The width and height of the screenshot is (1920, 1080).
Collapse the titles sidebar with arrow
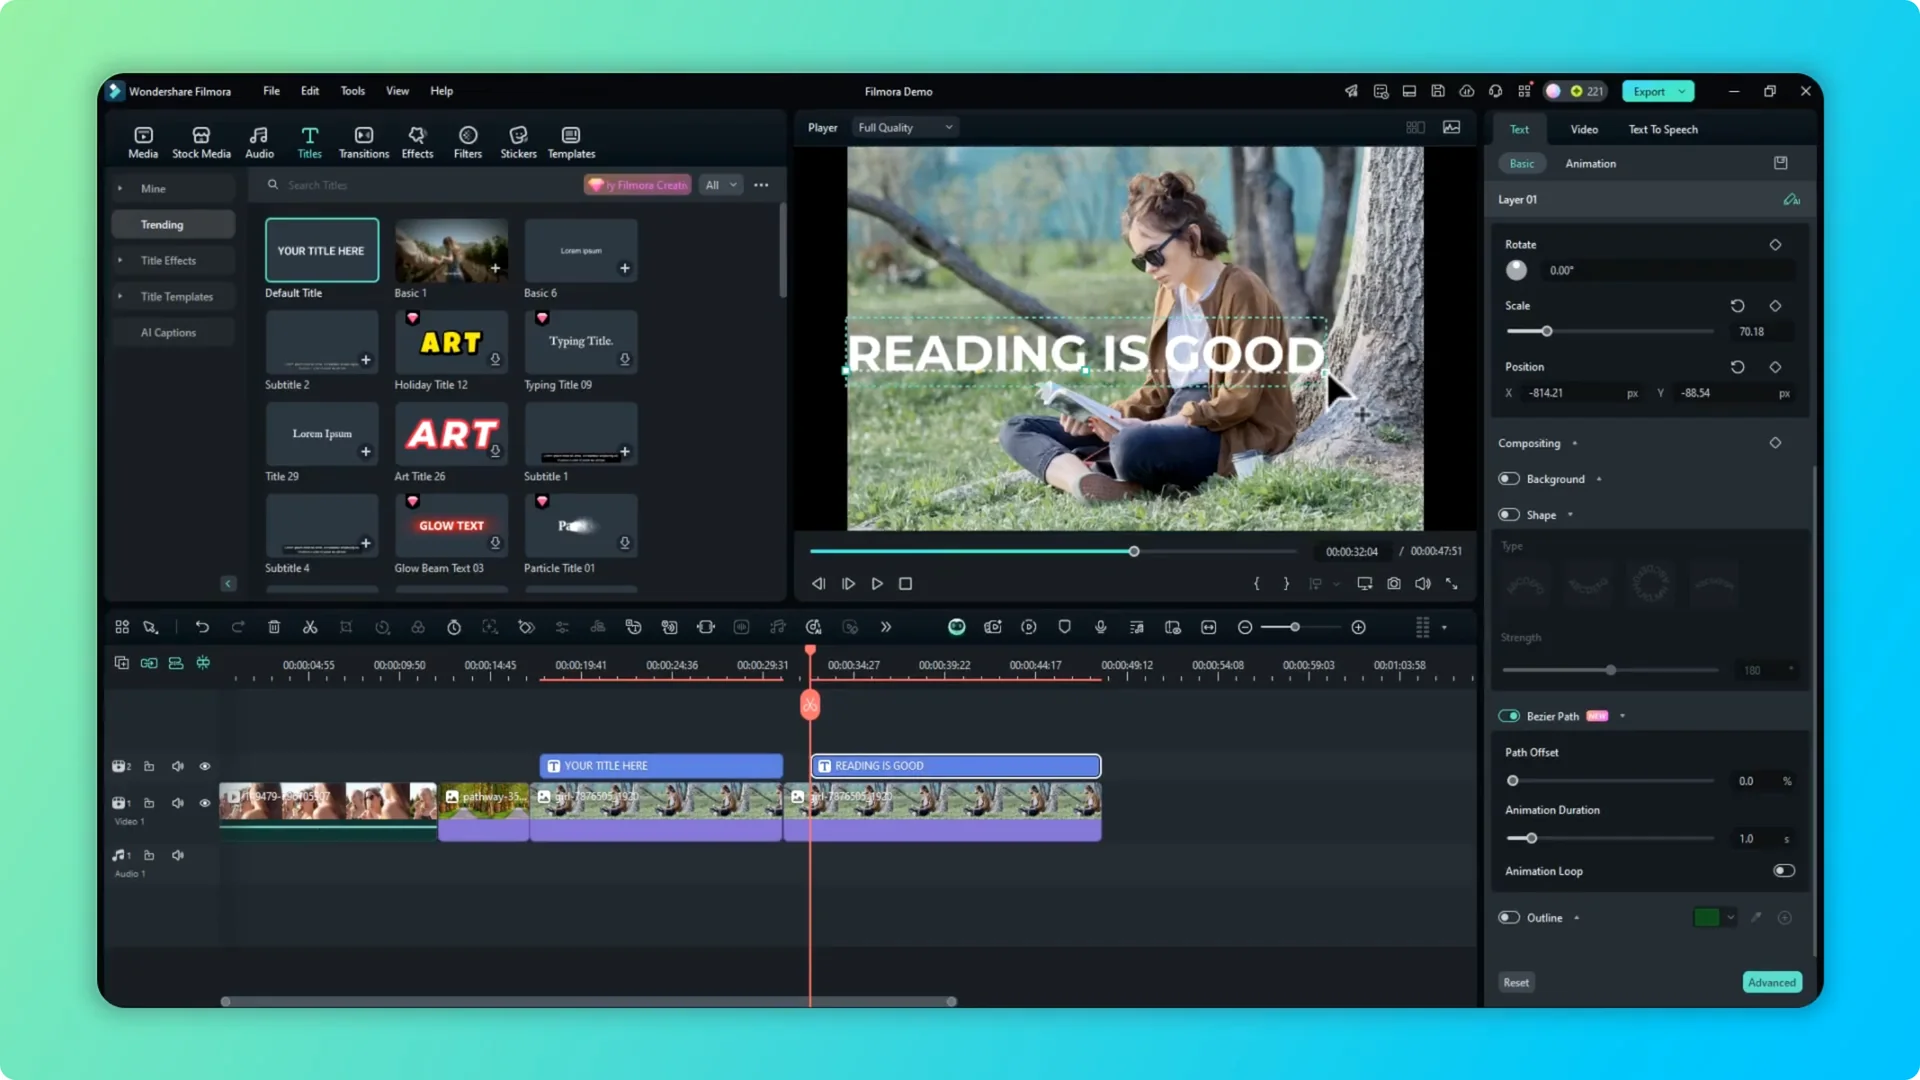[x=228, y=583]
